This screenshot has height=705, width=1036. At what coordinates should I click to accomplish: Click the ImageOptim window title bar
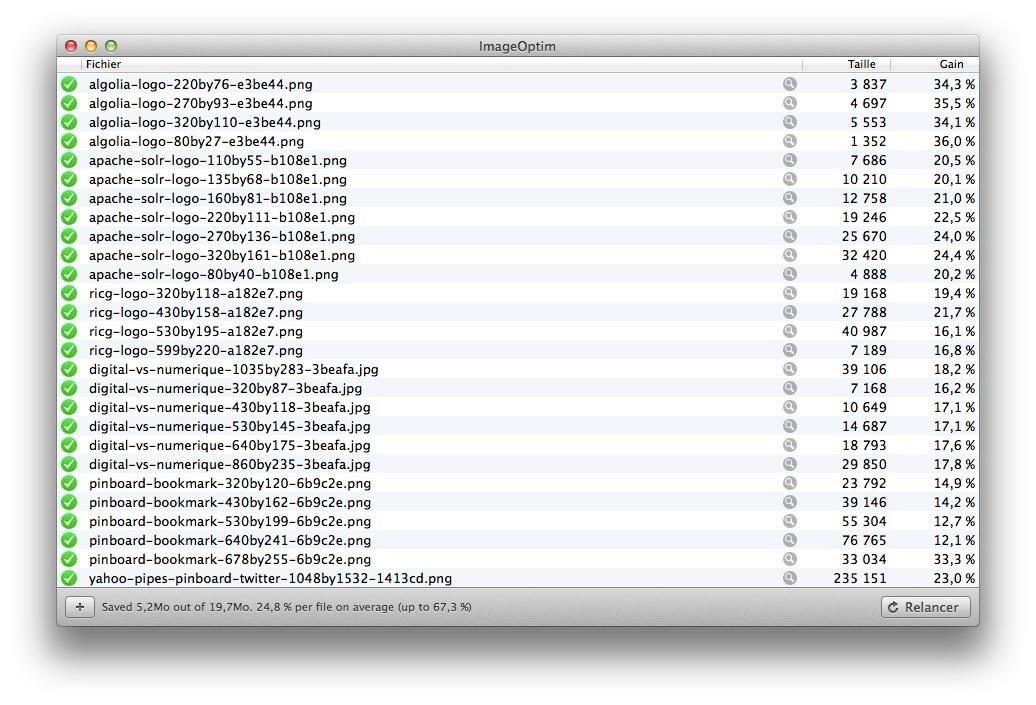tap(517, 46)
